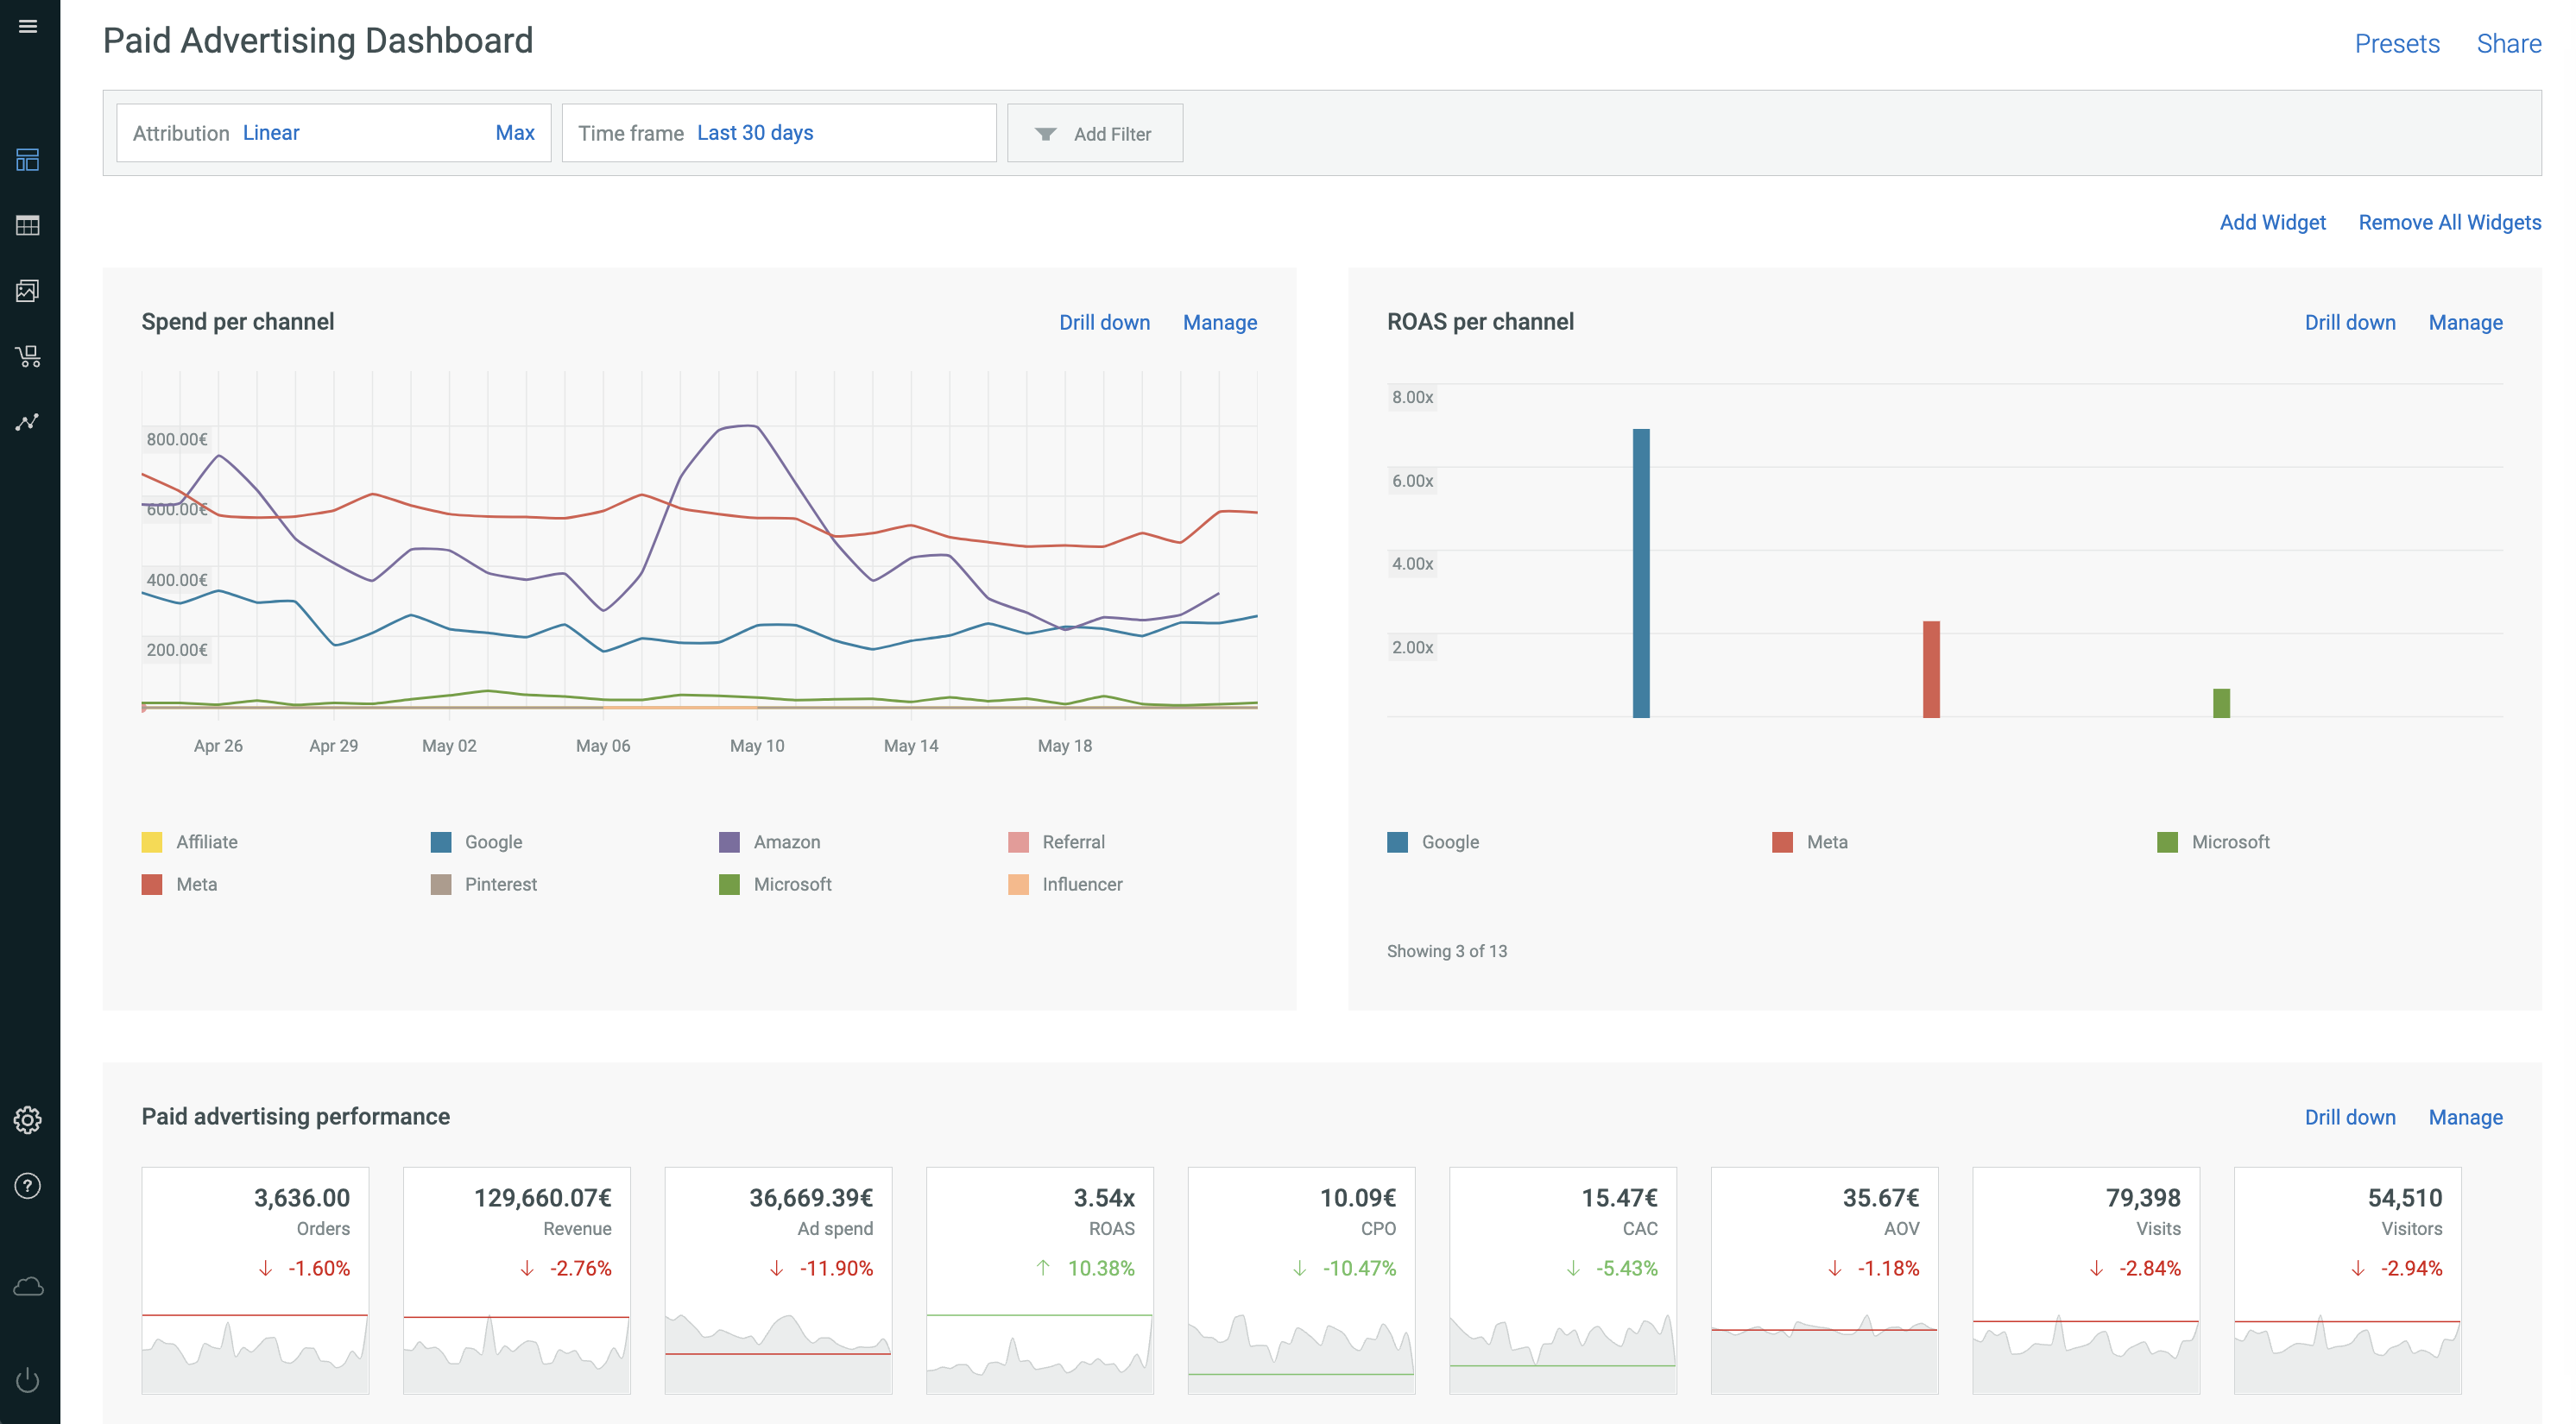Viewport: 2576px width, 1424px height.
Task: Drill down on ROAS per channel
Action: pyautogui.click(x=2350, y=322)
